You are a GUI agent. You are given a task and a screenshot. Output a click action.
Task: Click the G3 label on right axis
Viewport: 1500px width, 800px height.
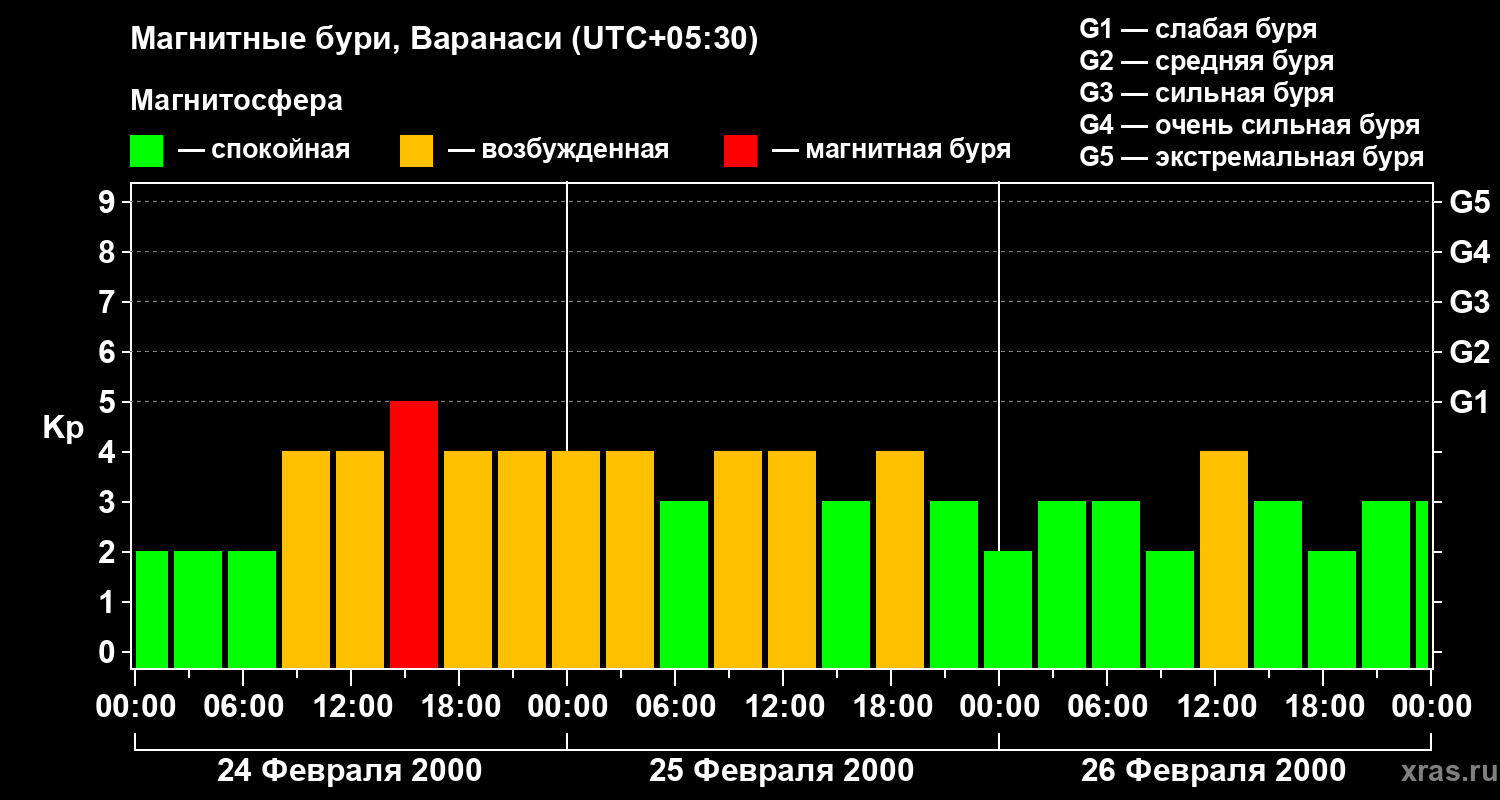[x=1469, y=302]
